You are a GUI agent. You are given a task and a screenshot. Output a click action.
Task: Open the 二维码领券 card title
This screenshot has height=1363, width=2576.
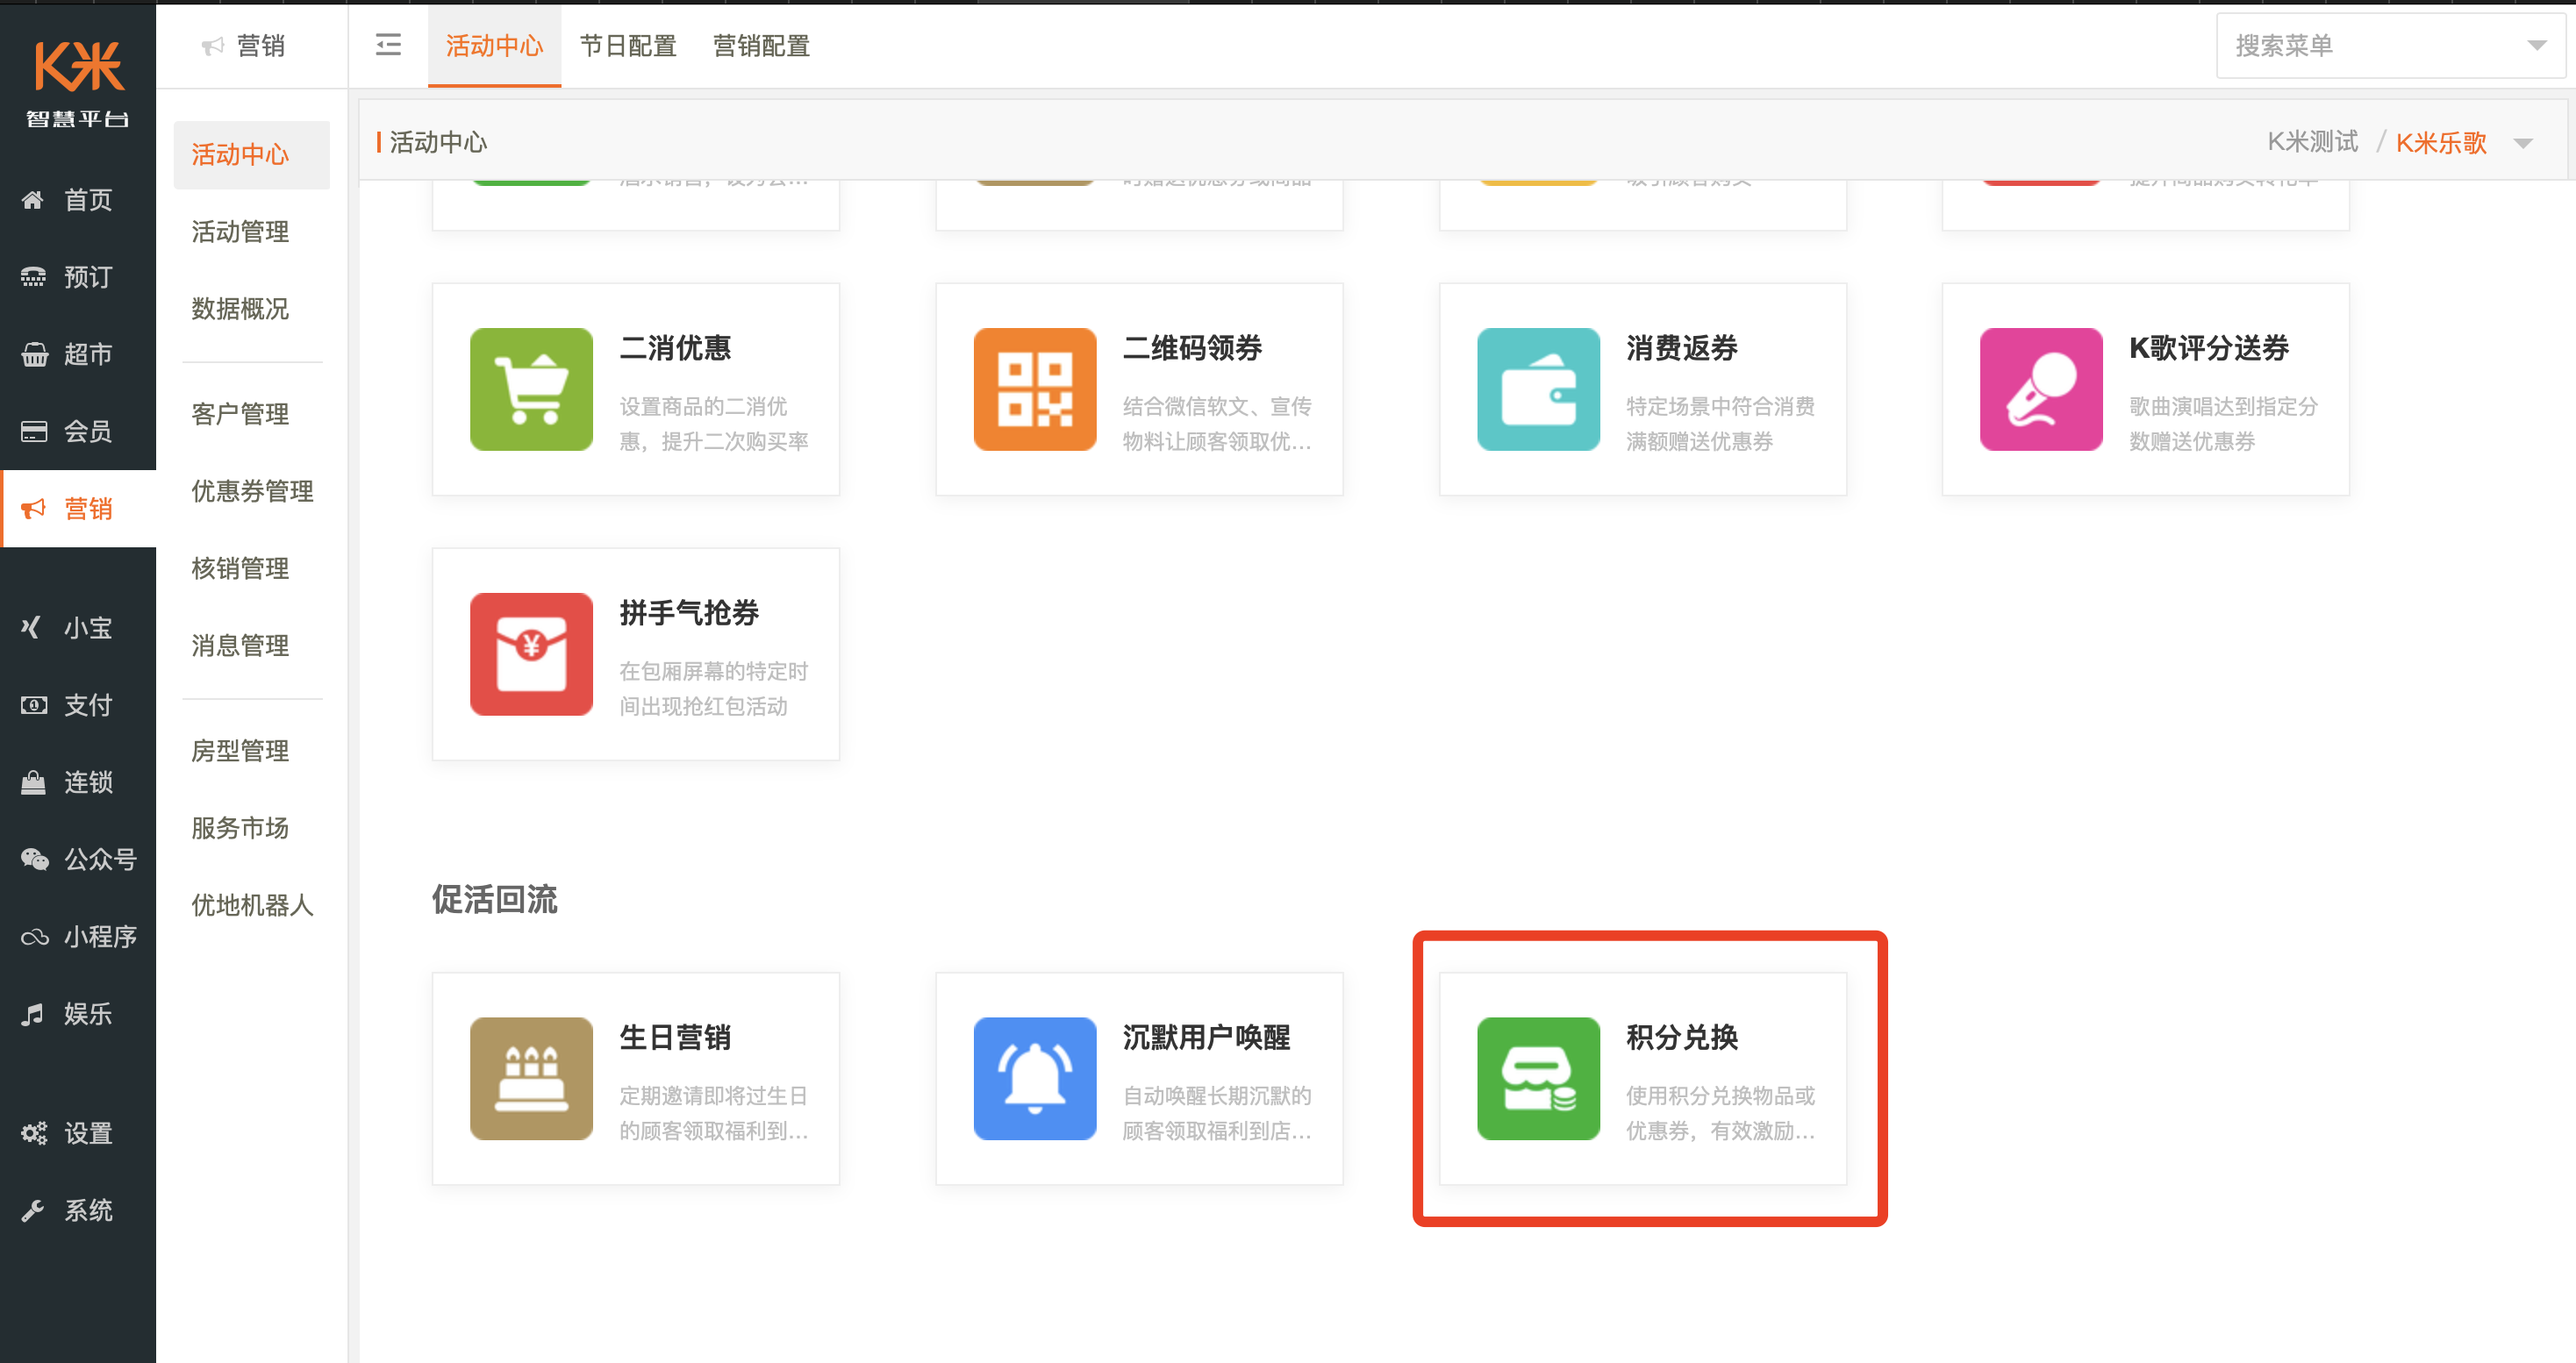(x=1192, y=348)
